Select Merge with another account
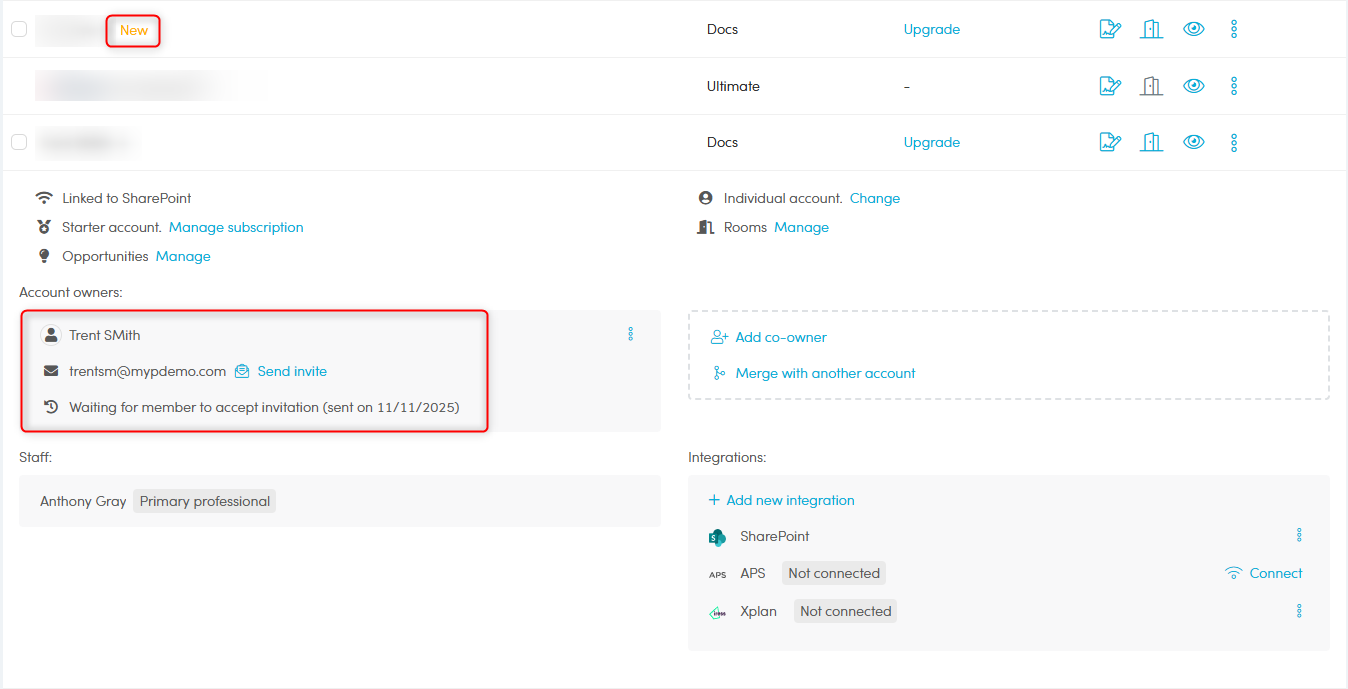1348x689 pixels. pos(825,373)
